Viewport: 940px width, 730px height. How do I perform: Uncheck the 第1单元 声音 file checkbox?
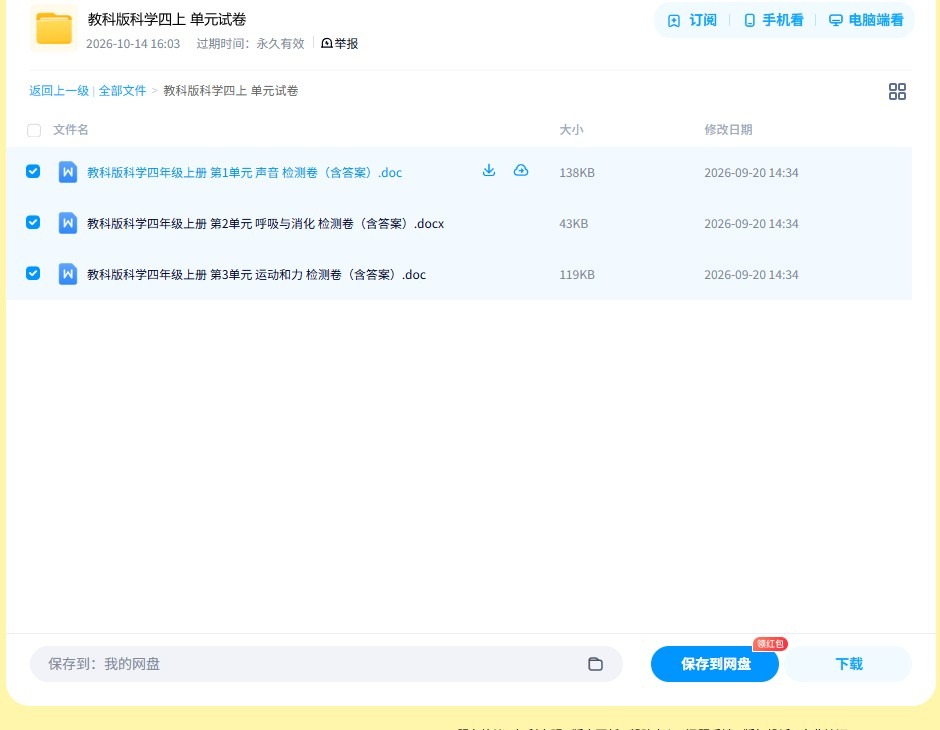coord(33,171)
